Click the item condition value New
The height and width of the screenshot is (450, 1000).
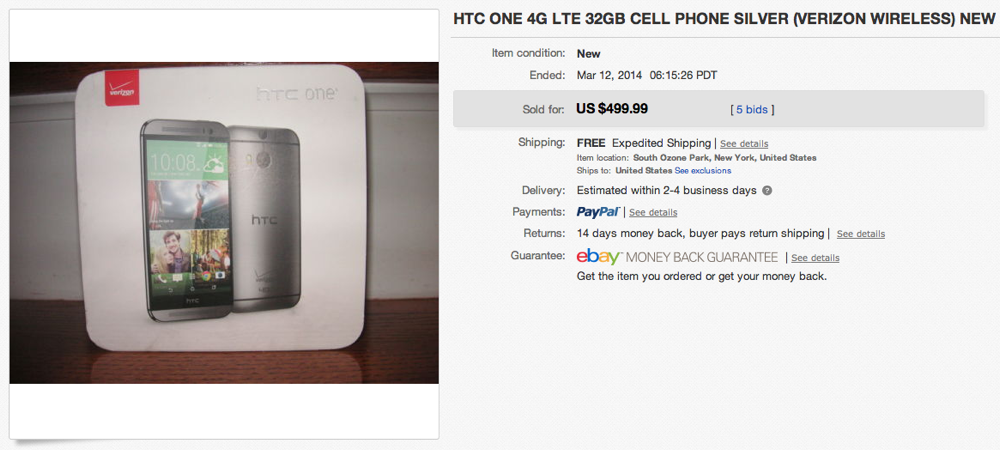[589, 53]
